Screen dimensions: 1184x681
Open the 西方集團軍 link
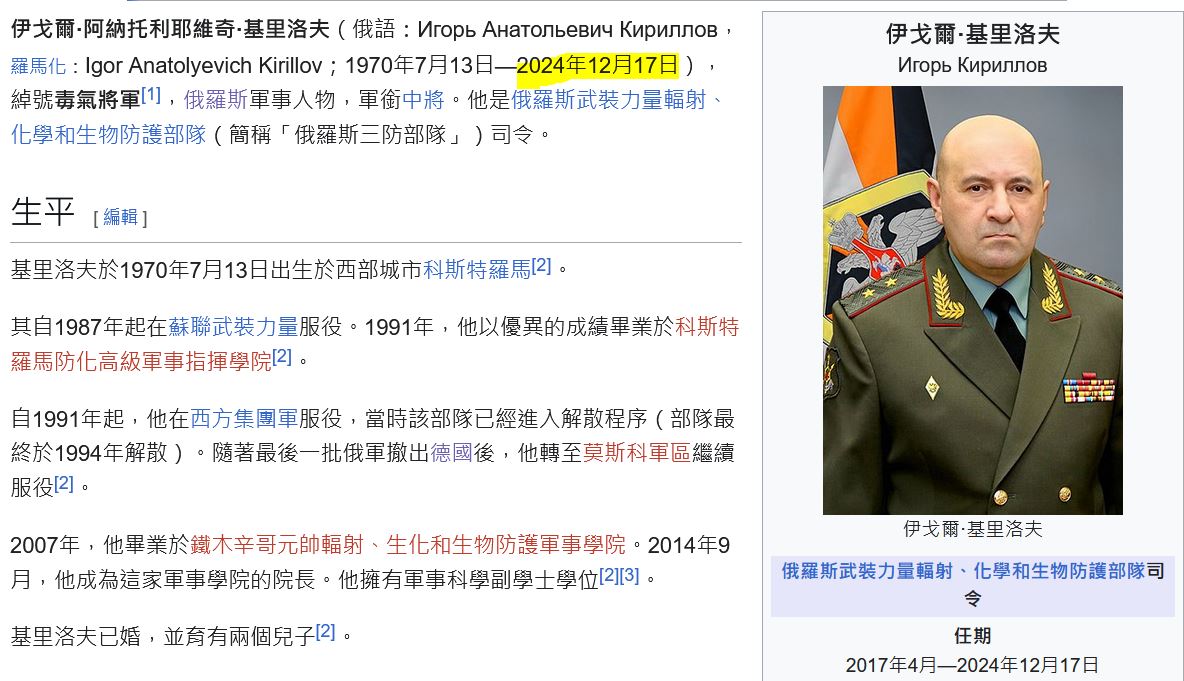pos(244,419)
